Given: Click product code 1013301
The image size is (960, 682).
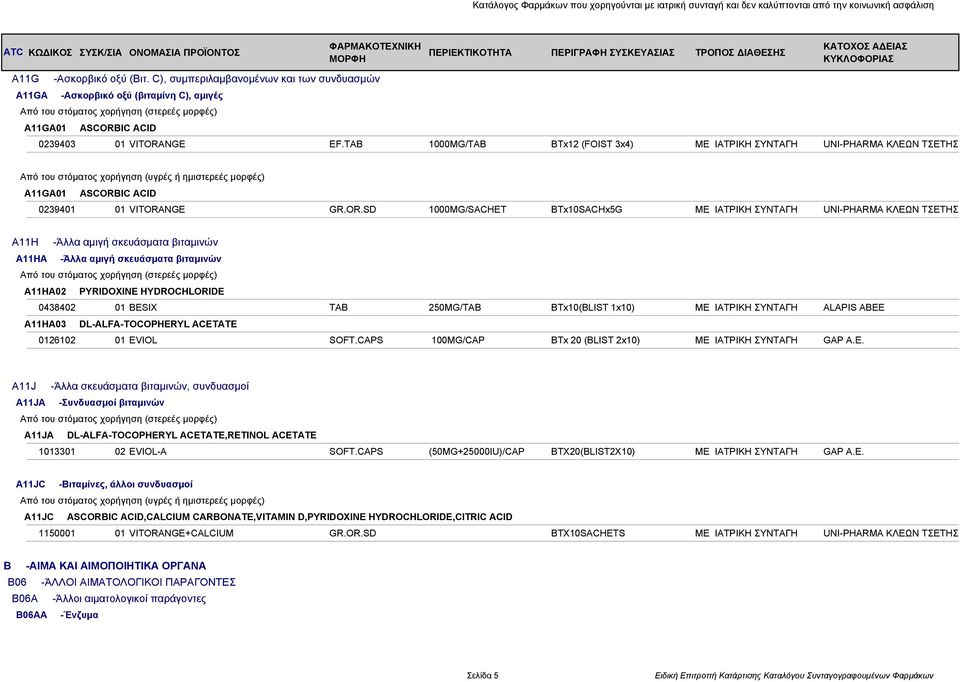Looking at the screenshot, I should pos(57,452).
